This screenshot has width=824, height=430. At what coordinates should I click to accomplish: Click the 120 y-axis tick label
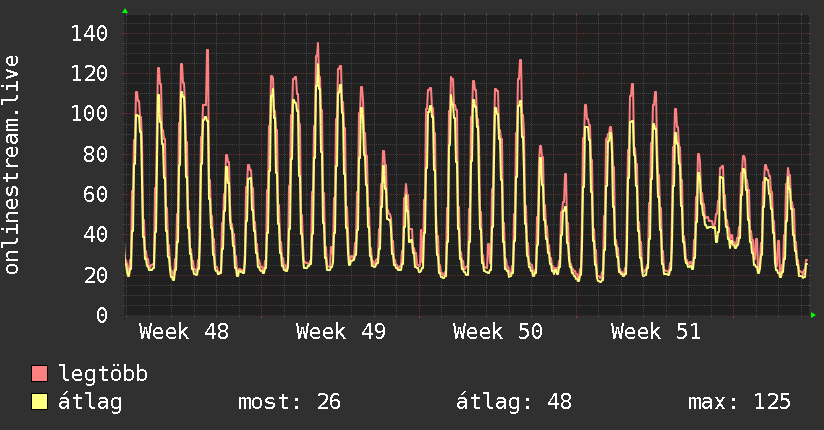pos(89,74)
